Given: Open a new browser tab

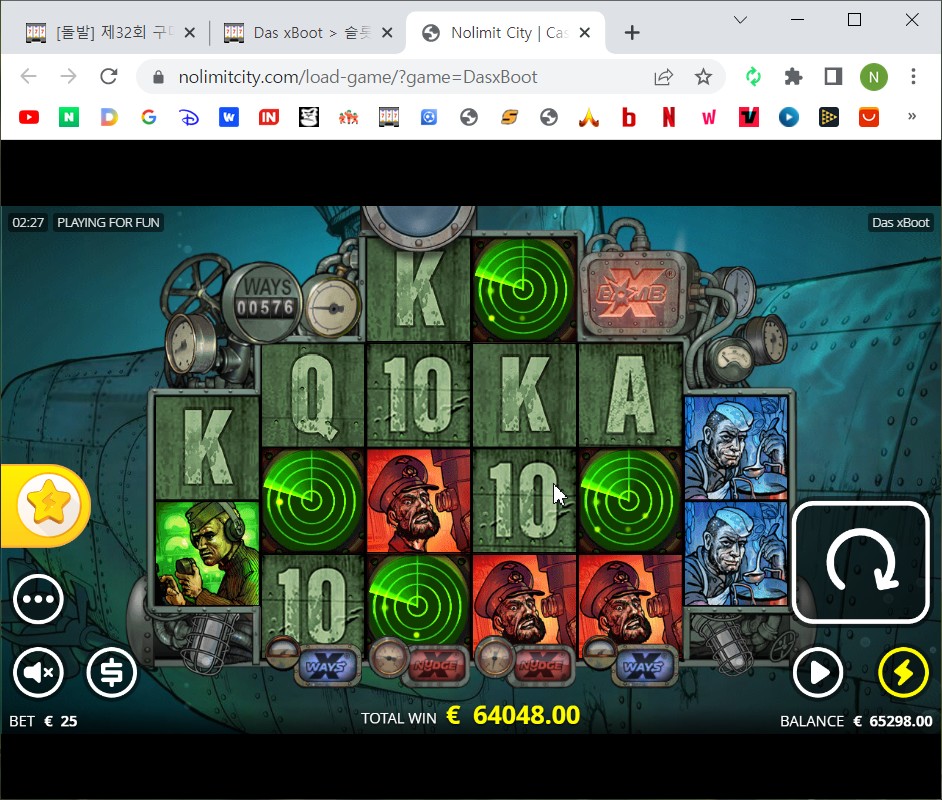Looking at the screenshot, I should tap(632, 32).
